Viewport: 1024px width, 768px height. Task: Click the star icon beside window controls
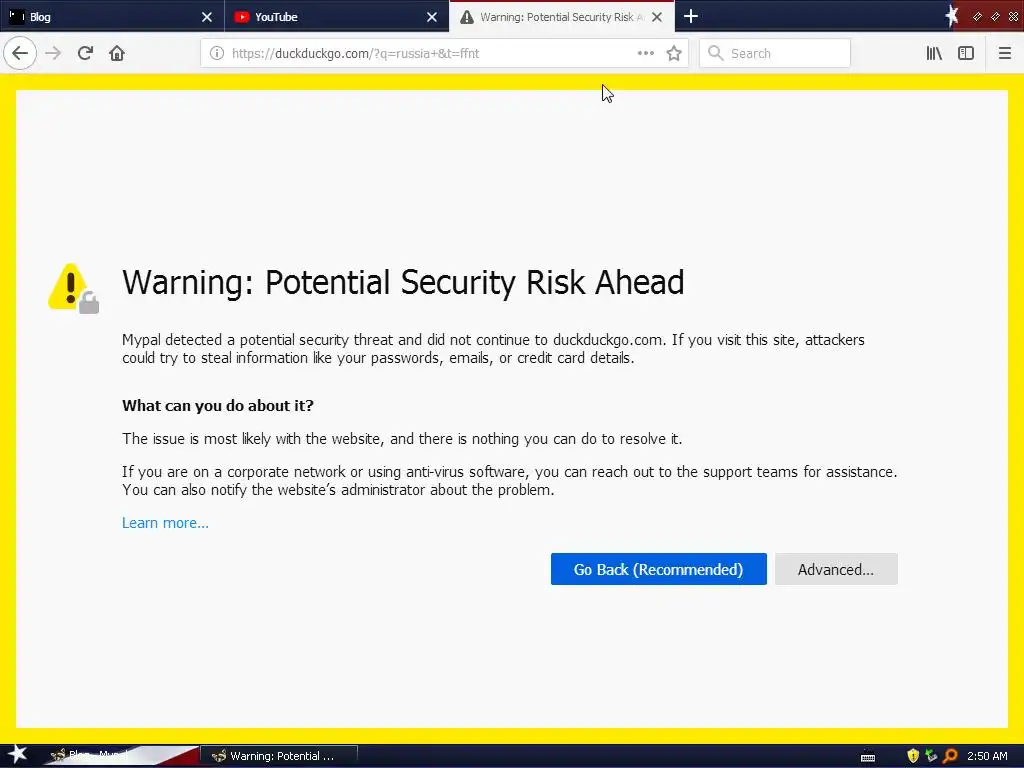tap(952, 16)
